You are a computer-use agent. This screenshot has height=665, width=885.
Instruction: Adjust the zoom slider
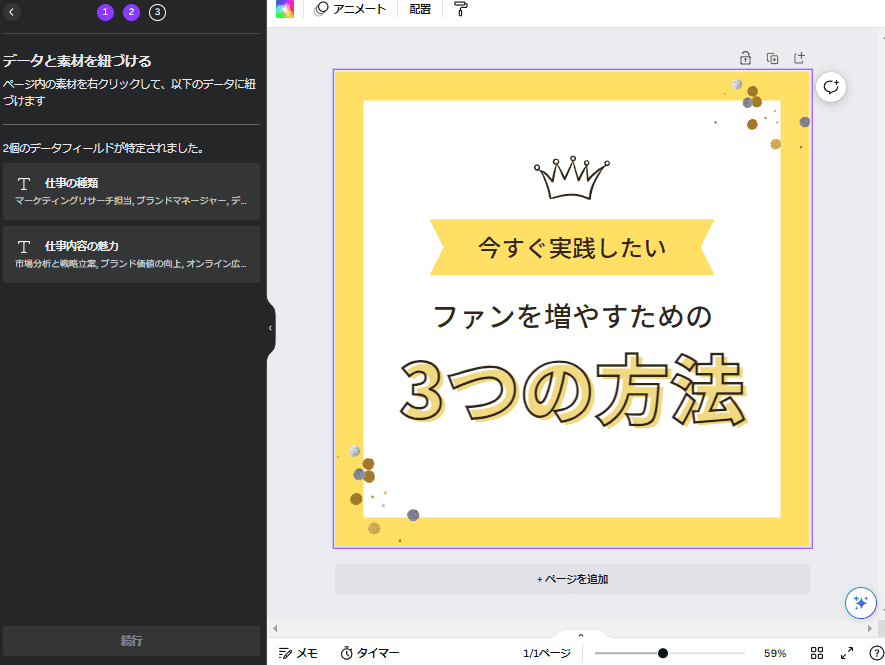click(663, 652)
